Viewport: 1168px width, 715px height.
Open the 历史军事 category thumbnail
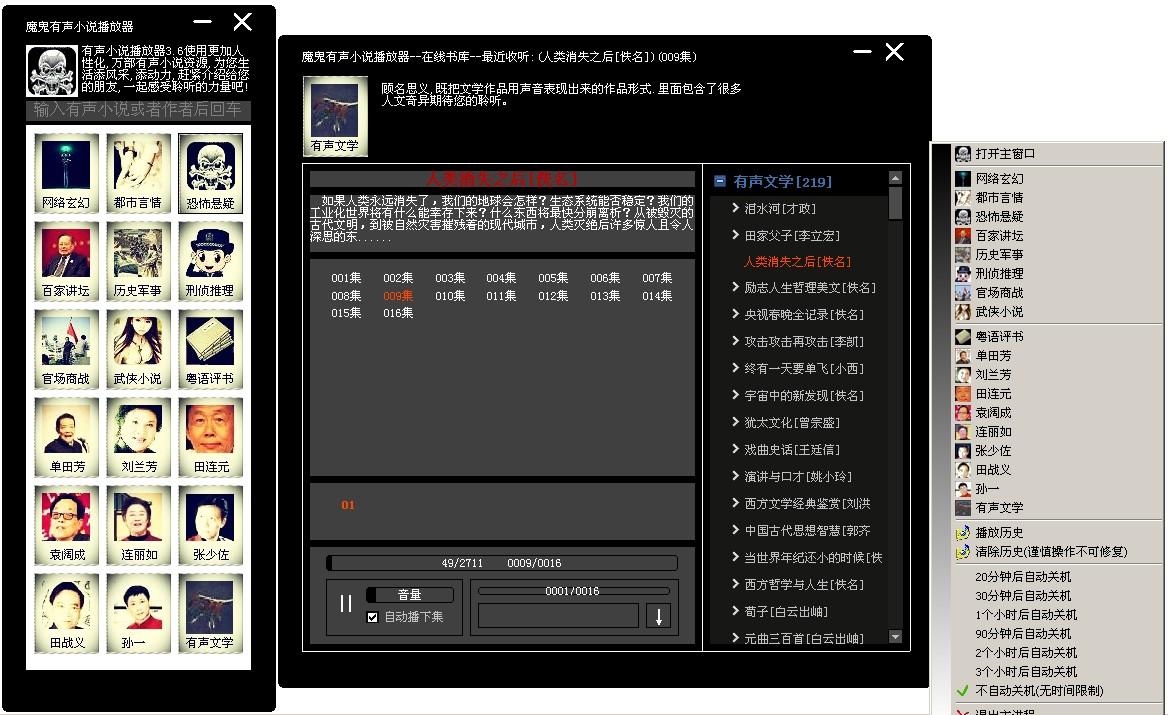tap(139, 261)
